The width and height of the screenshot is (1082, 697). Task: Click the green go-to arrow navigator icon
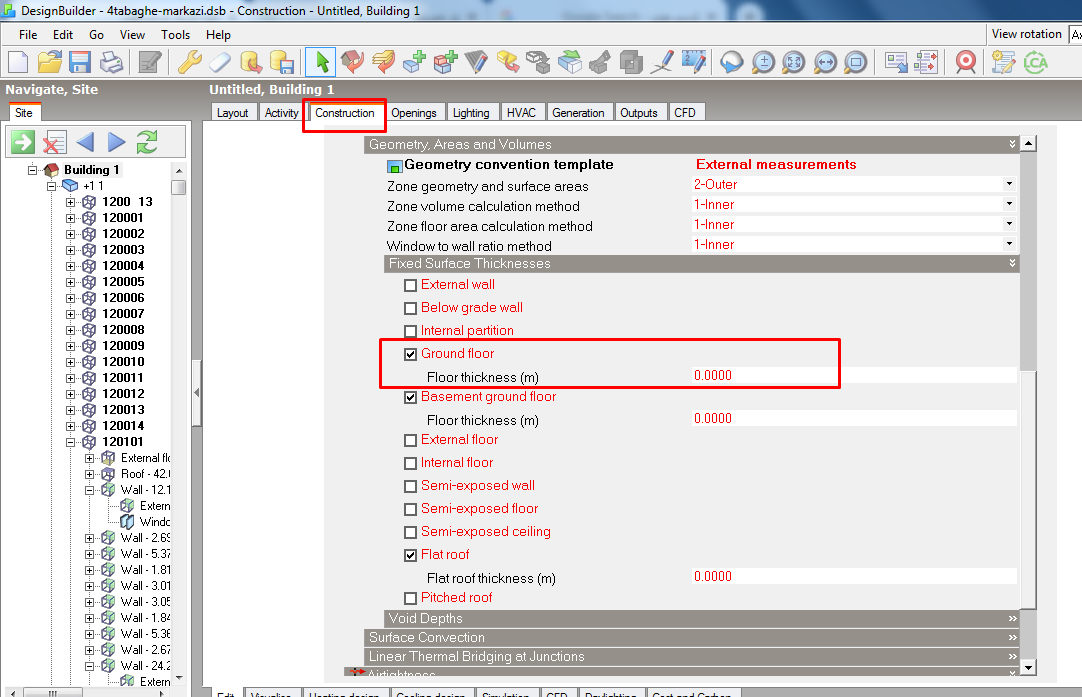(x=22, y=142)
